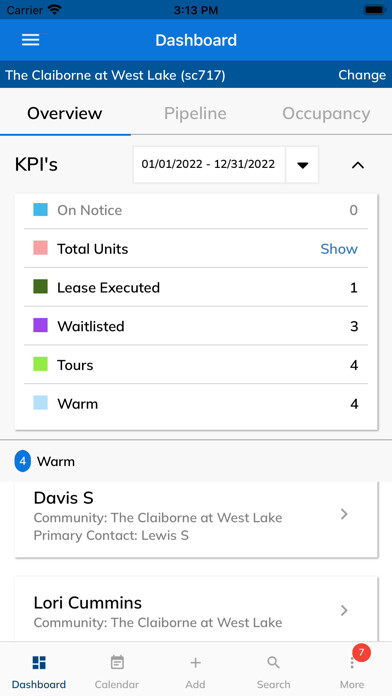Change the selected community

[362, 75]
